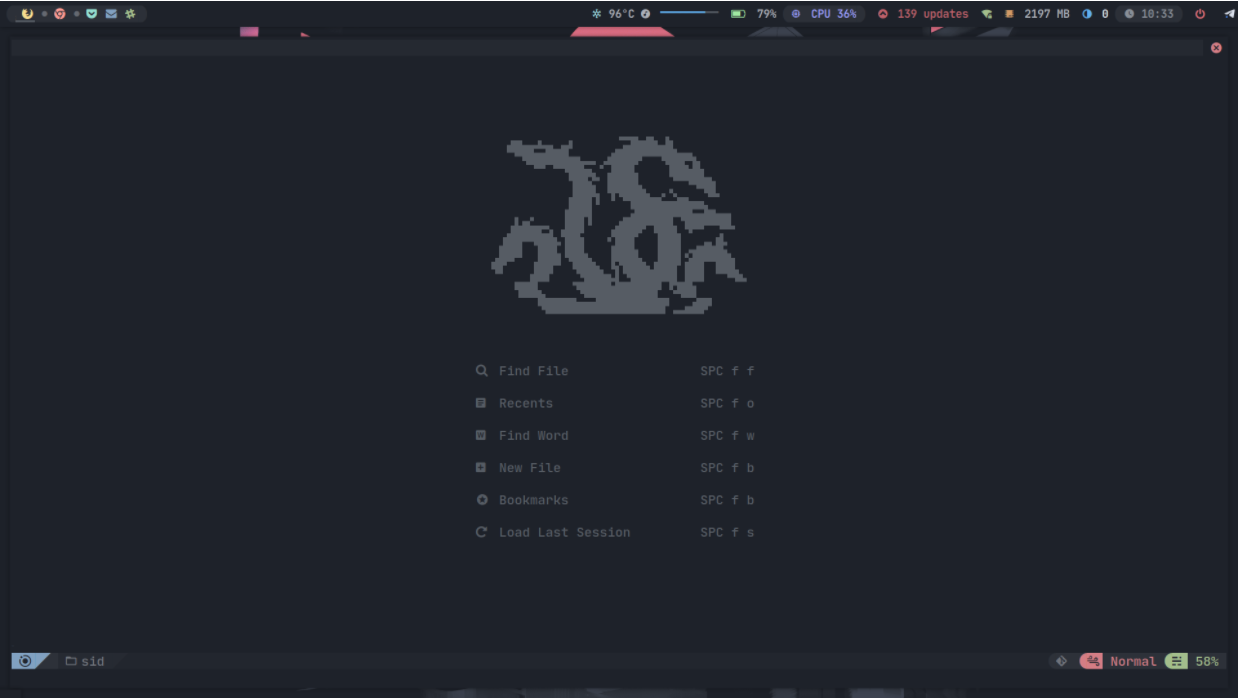The width and height of the screenshot is (1240, 699).
Task: Click the Telegram icon at top right
Action: point(1230,14)
